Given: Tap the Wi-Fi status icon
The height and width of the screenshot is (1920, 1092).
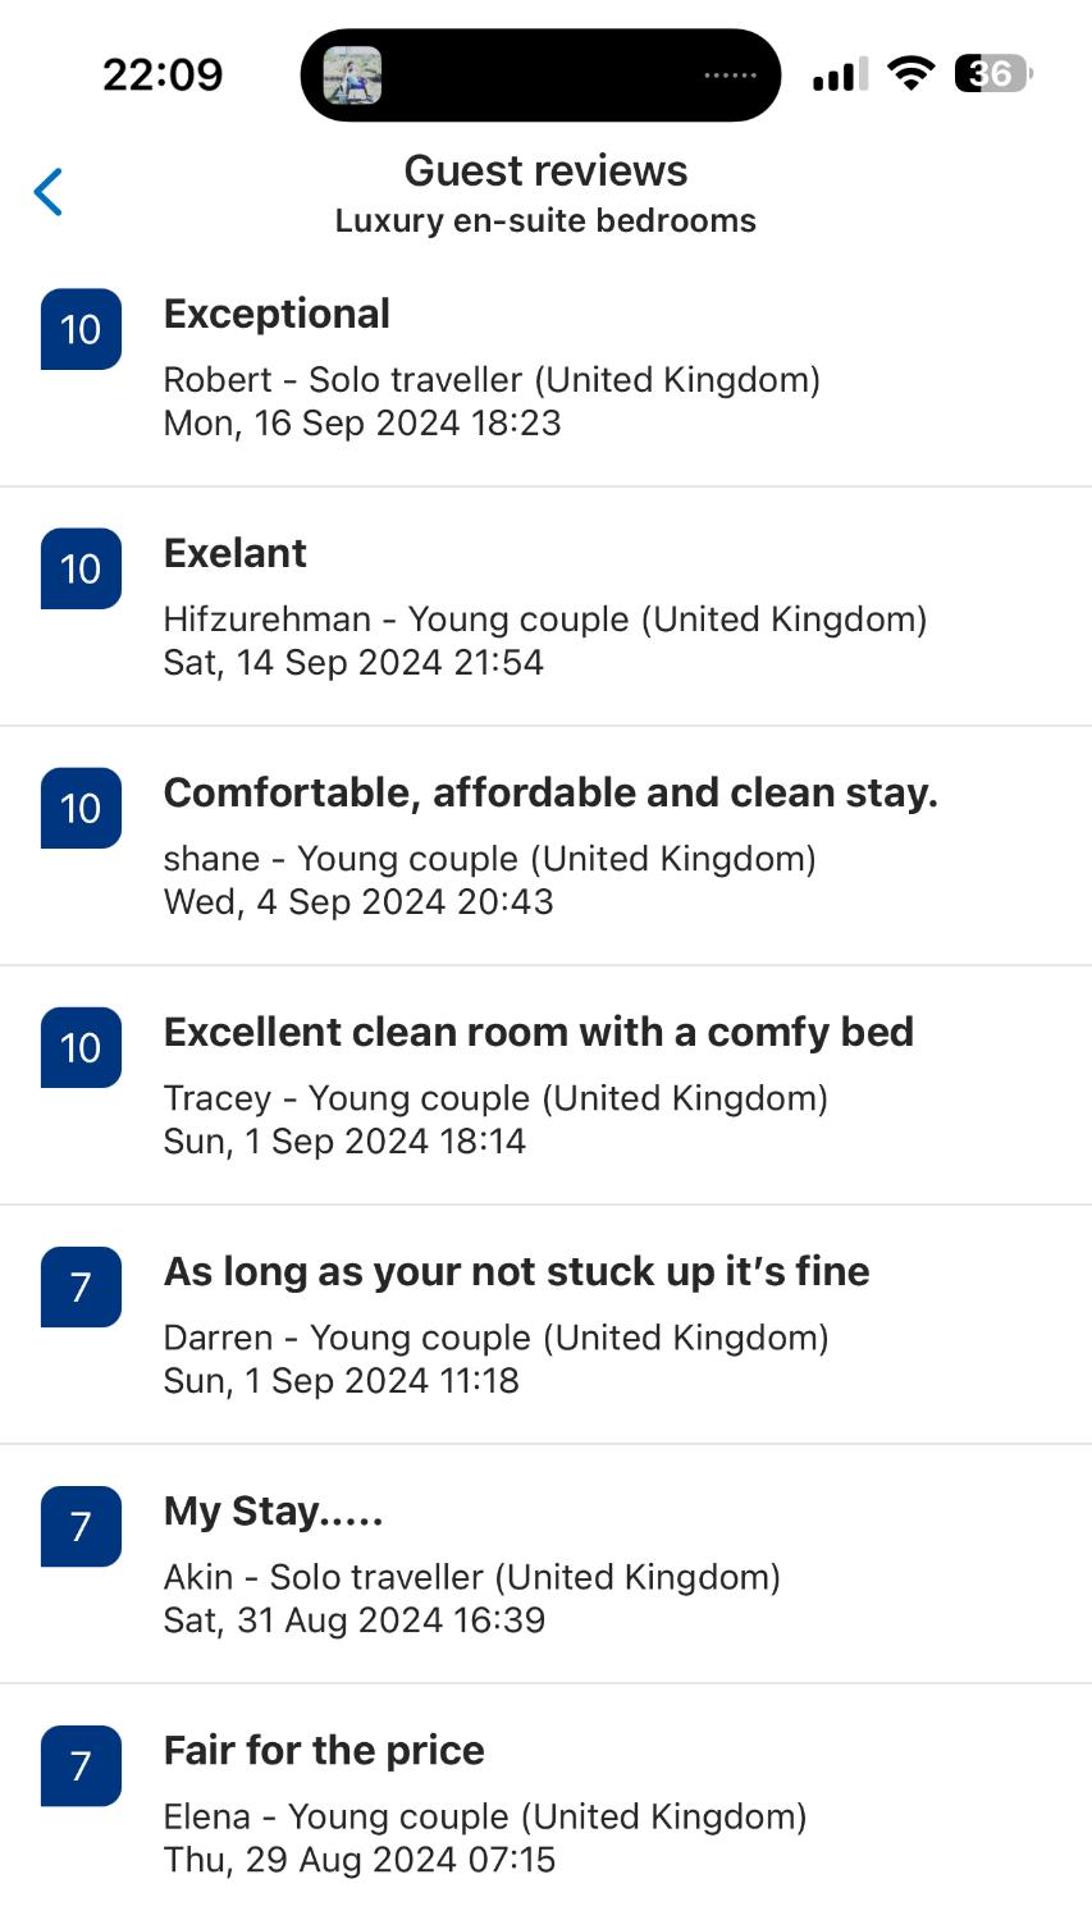Looking at the screenshot, I should [x=910, y=73].
